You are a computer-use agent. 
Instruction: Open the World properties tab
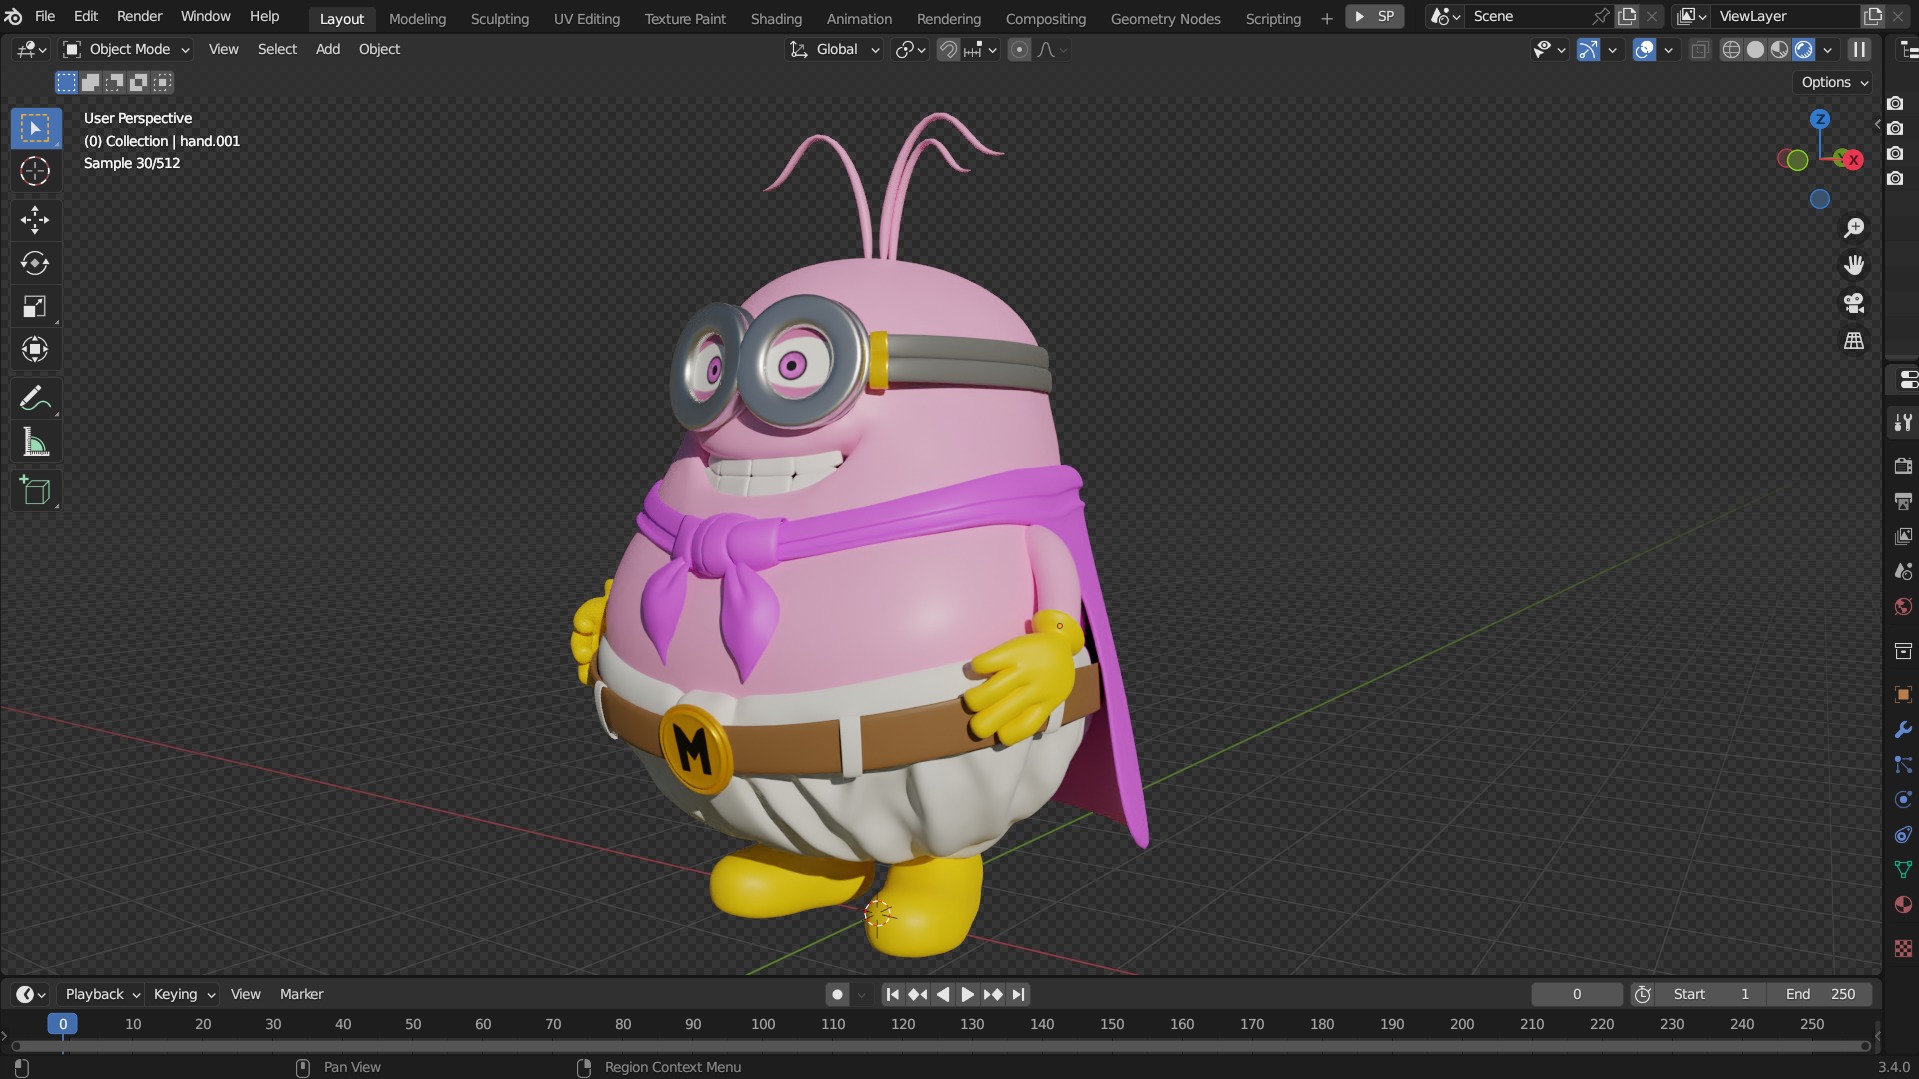pos(1903,606)
